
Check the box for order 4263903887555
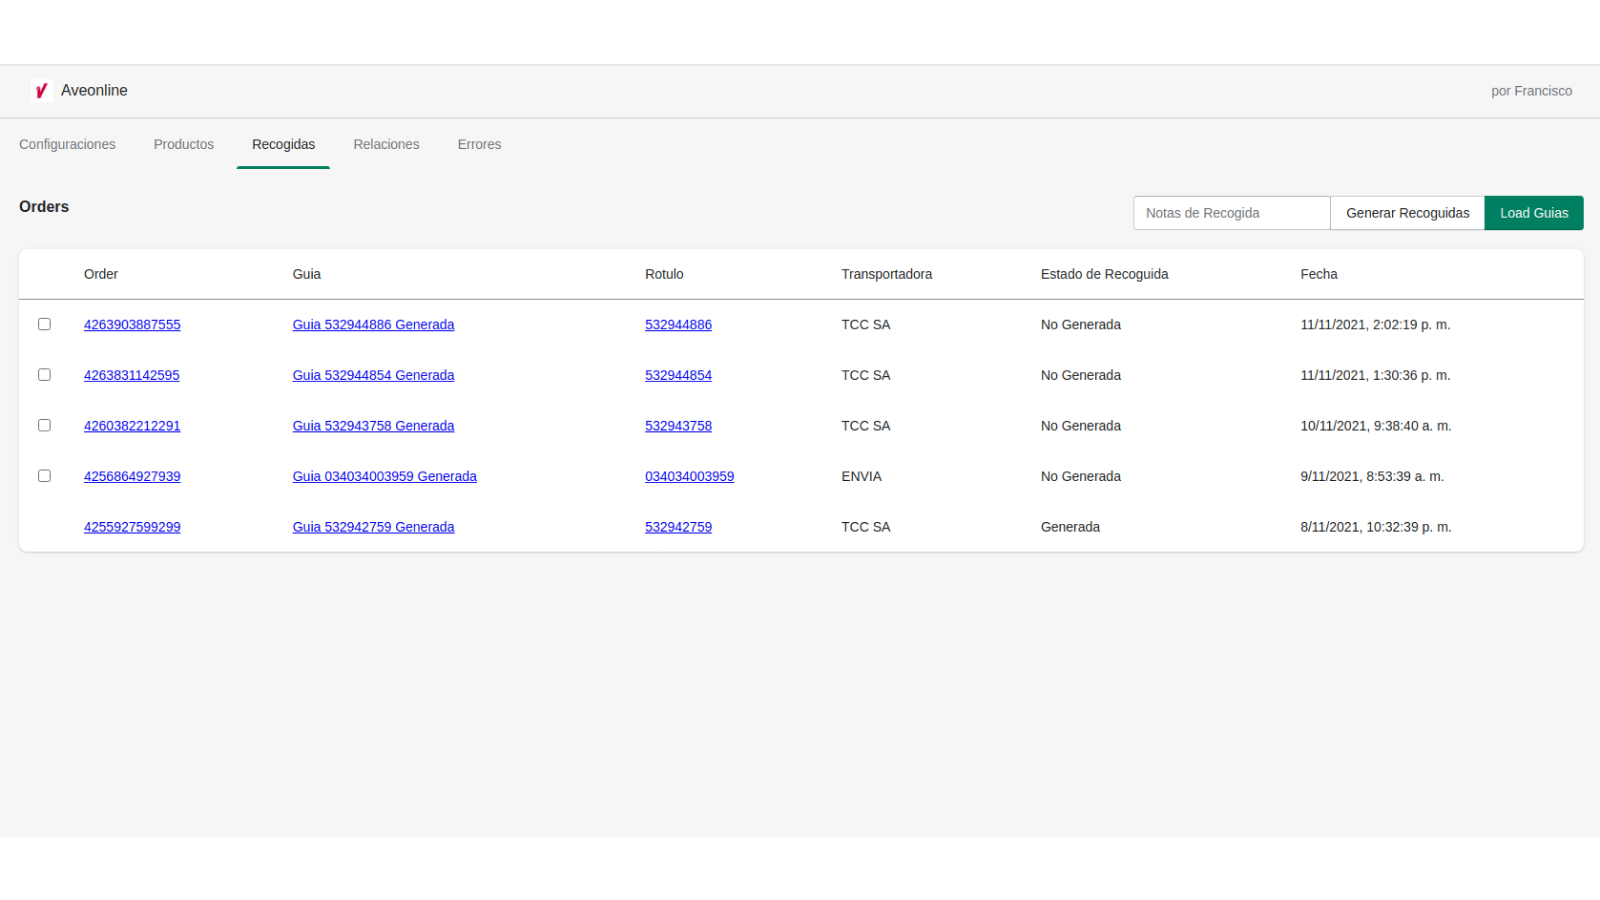click(x=44, y=324)
